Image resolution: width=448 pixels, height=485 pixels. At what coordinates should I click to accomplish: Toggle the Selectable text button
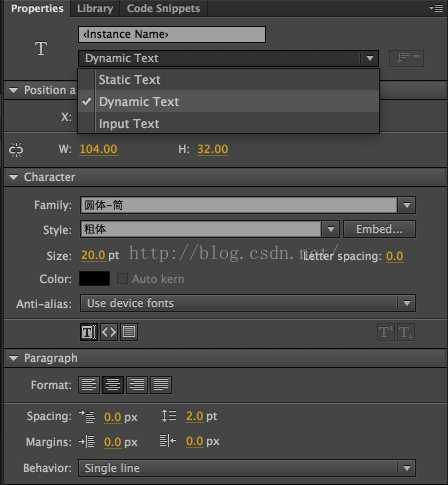pyautogui.click(x=89, y=332)
